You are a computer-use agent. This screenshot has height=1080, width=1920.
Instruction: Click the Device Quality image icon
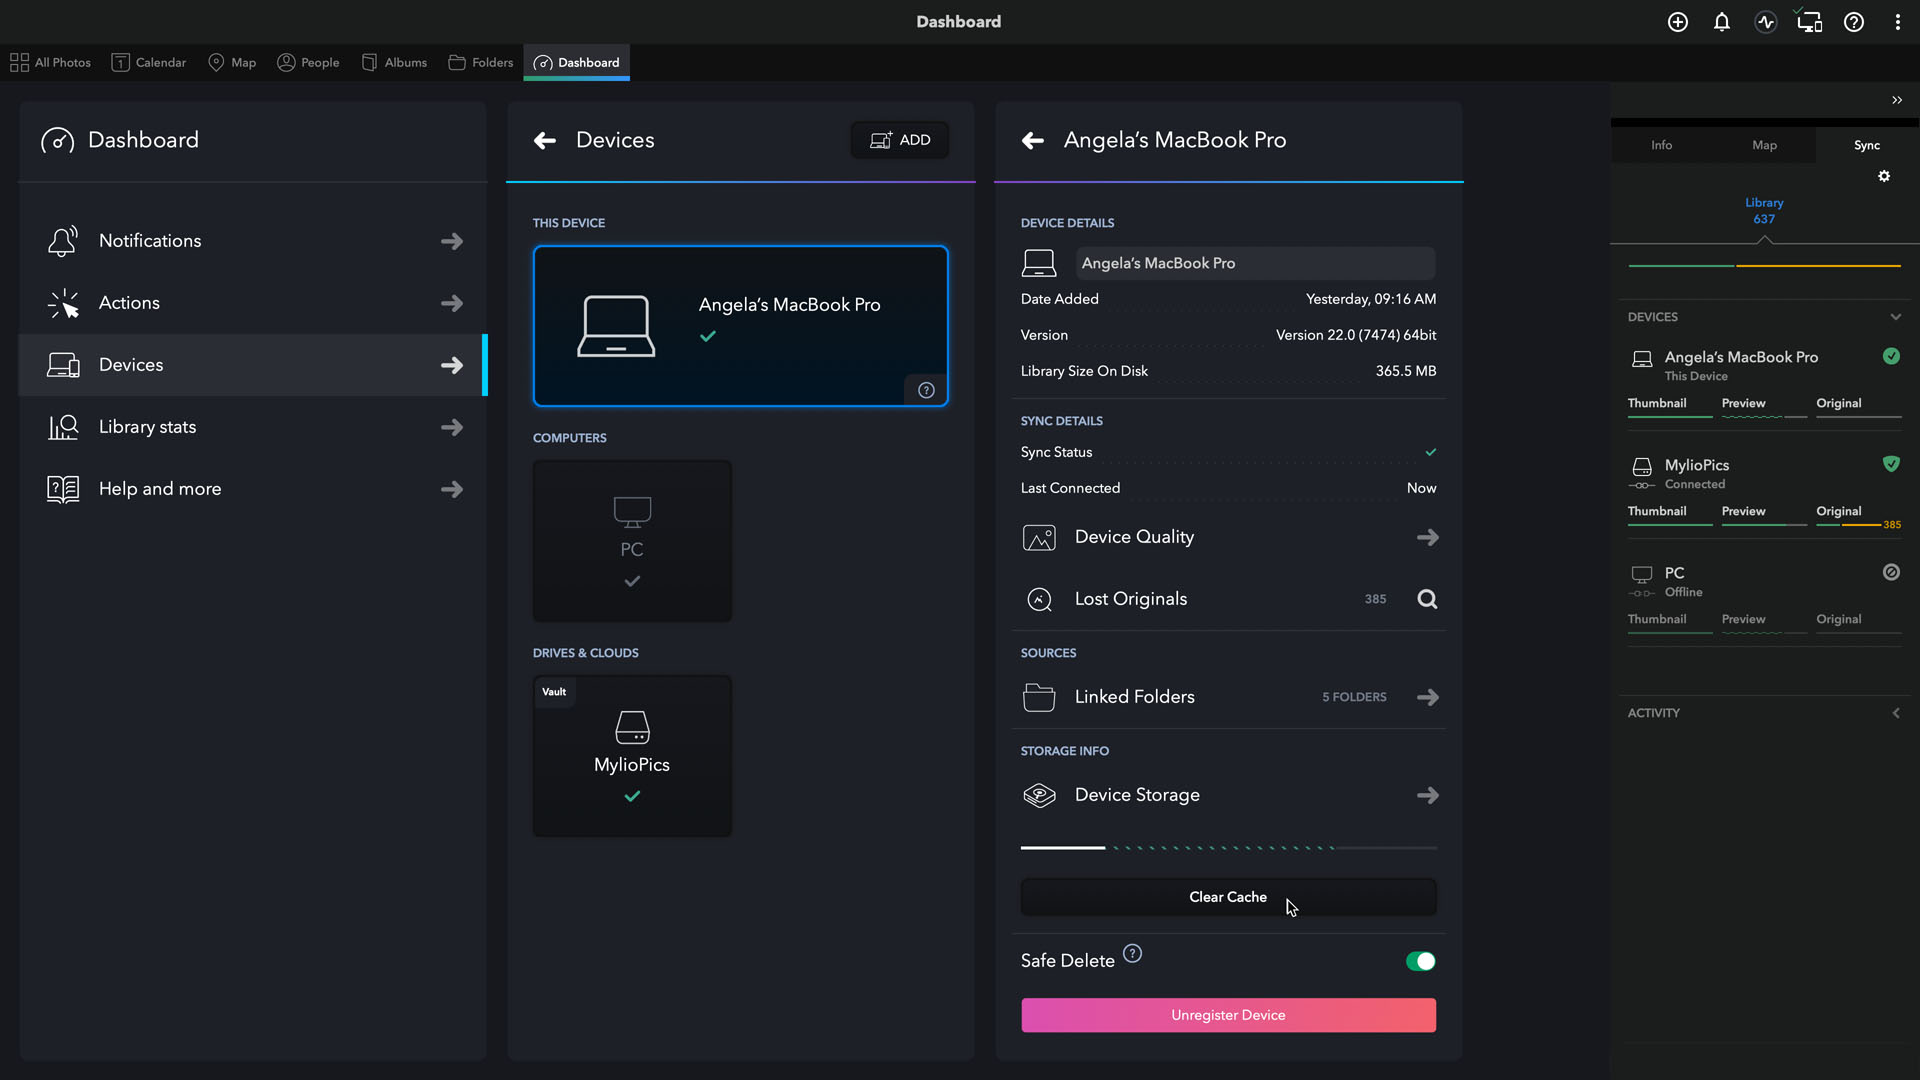(x=1039, y=538)
